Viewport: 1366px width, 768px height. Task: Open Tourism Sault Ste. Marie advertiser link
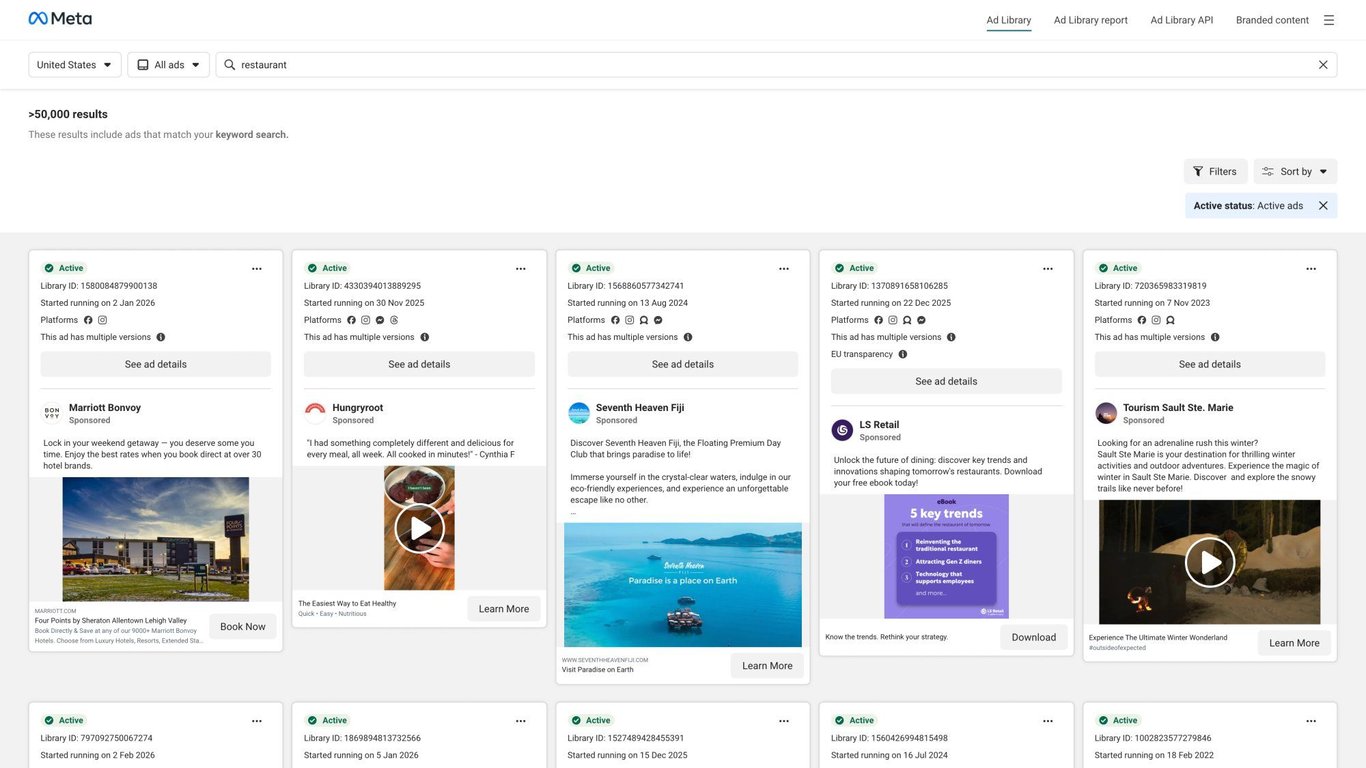[x=1178, y=408]
